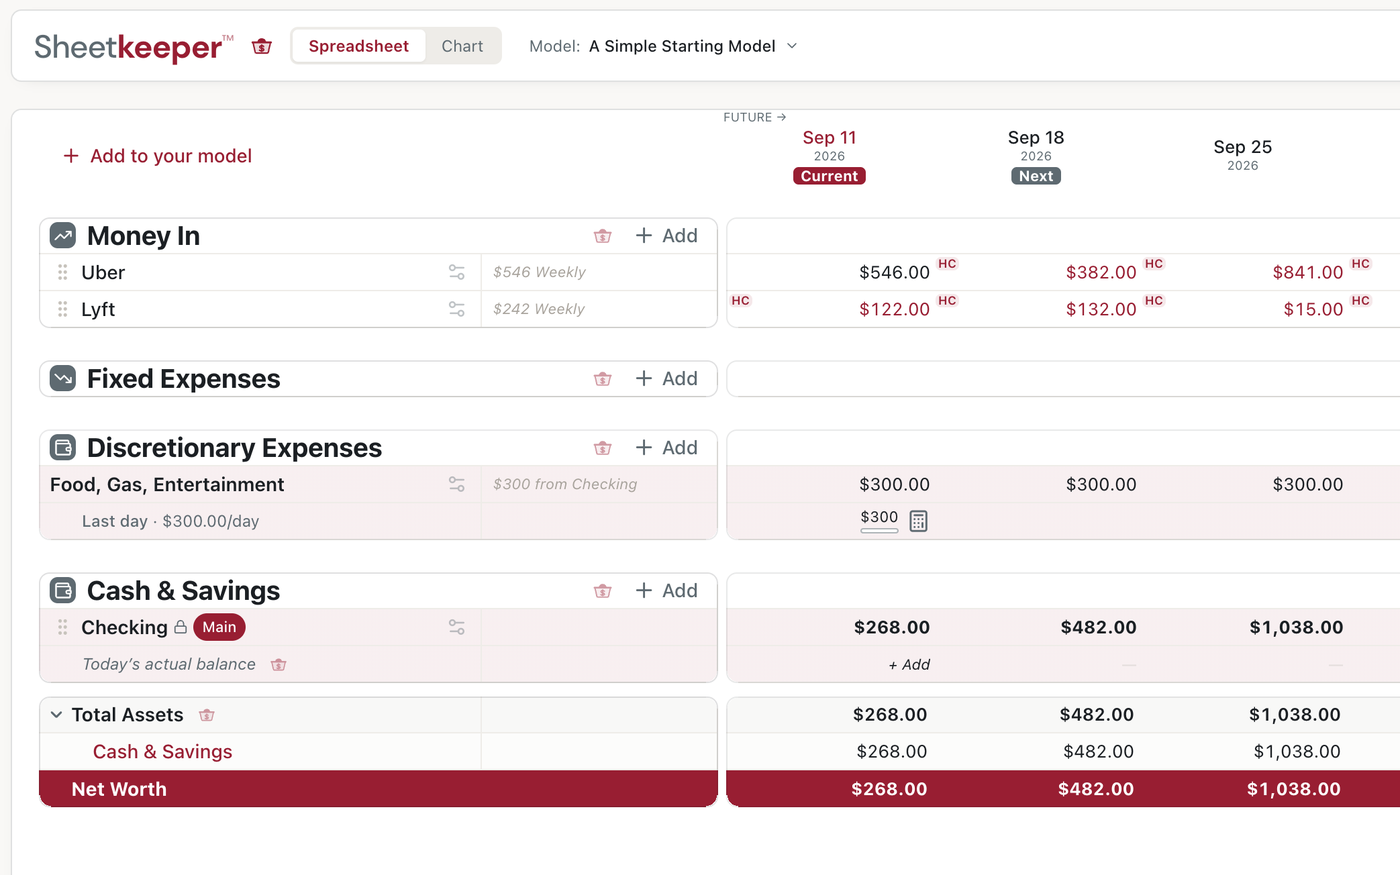Image resolution: width=1400 pixels, height=875 pixels.
Task: Click the drag handle for the Checking row
Action: pyautogui.click(x=62, y=627)
